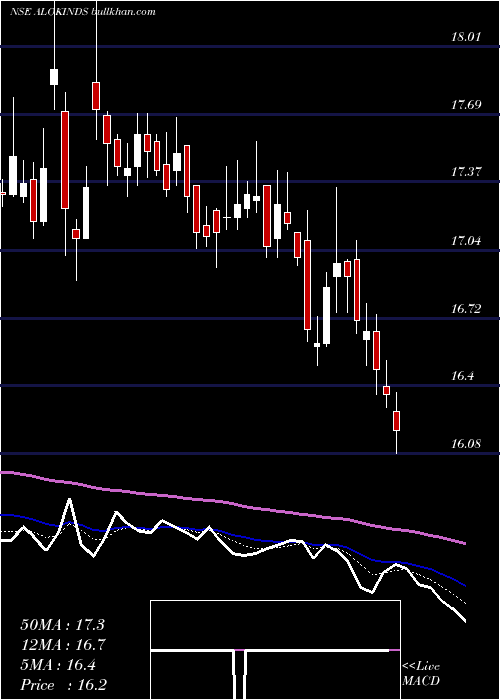The height and width of the screenshot is (700, 500).
Task: Click the 16.4 price level label
Action: coord(462,376)
